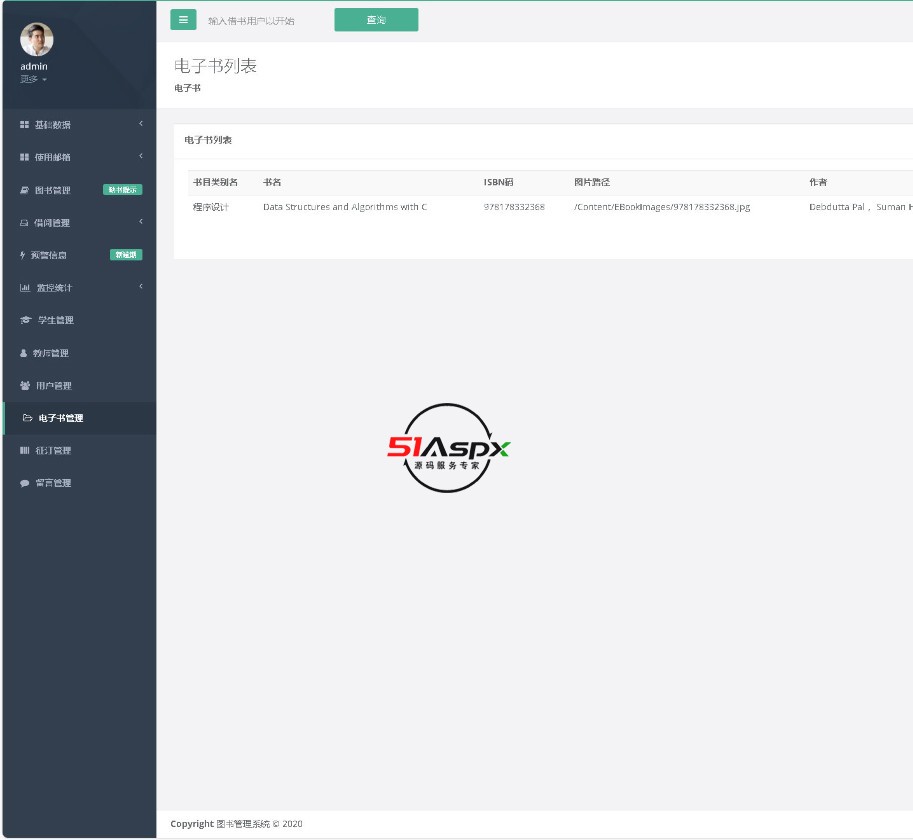Sort by the 书目类别名 column header
Screen dimensions: 913x840
(215, 182)
